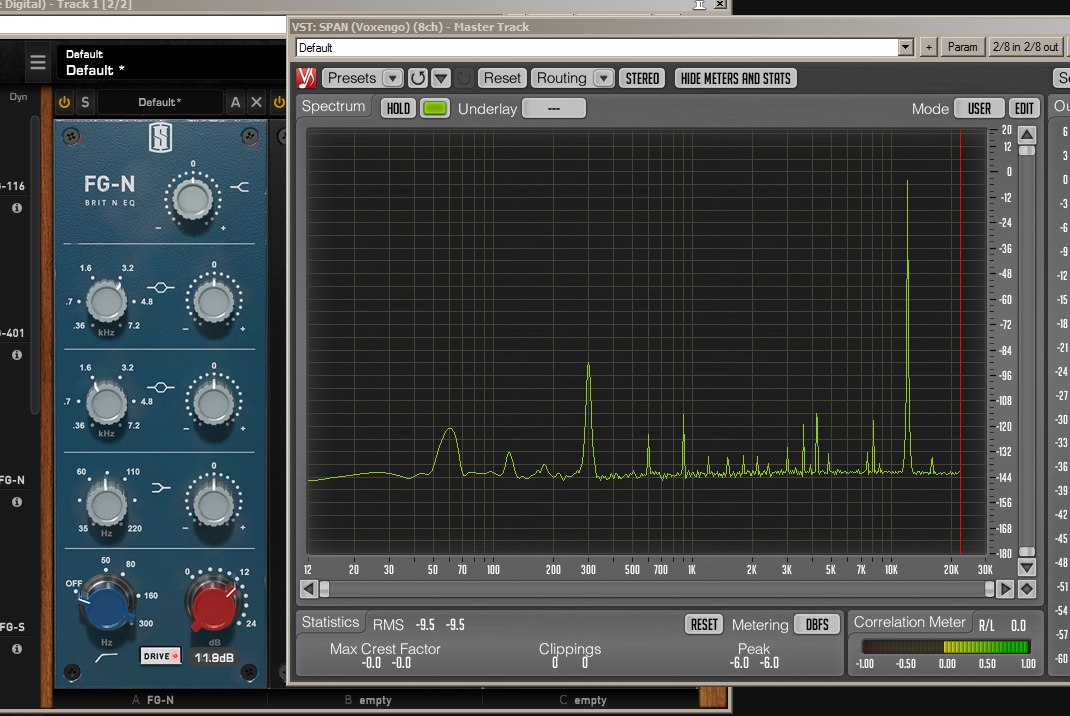
Task: Toggle the FG-N module power button
Action: tap(64, 102)
